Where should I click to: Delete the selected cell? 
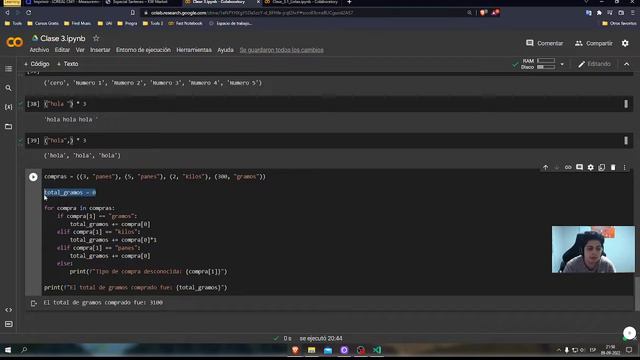click(613, 167)
